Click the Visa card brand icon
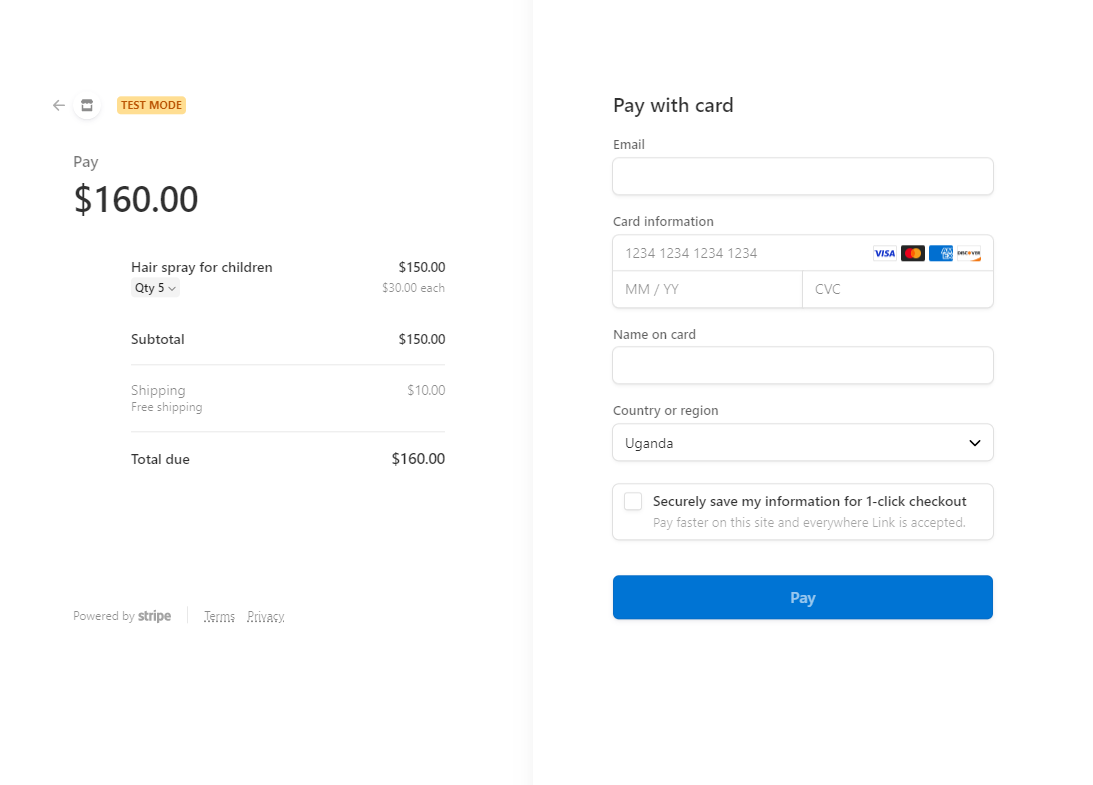 (884, 253)
